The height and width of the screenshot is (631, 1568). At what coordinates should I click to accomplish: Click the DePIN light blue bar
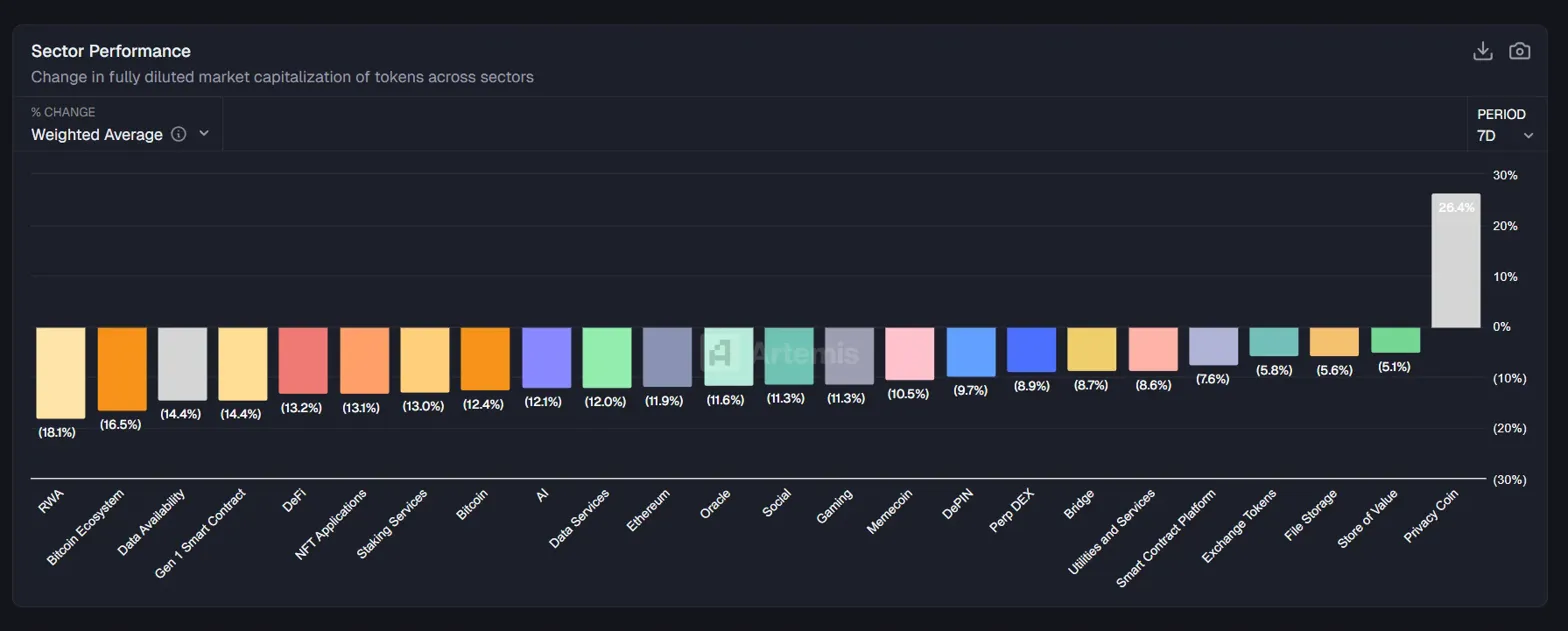click(970, 351)
